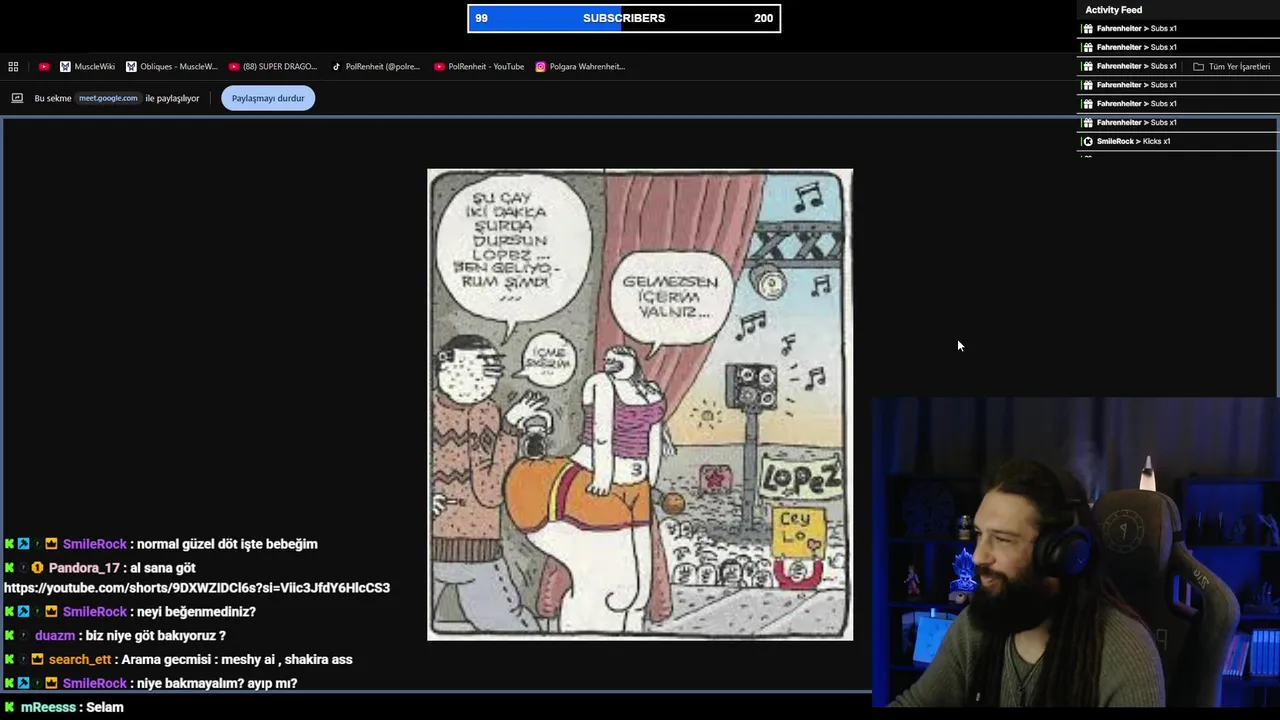Click username Pandora_17 in chat

pos(84,568)
